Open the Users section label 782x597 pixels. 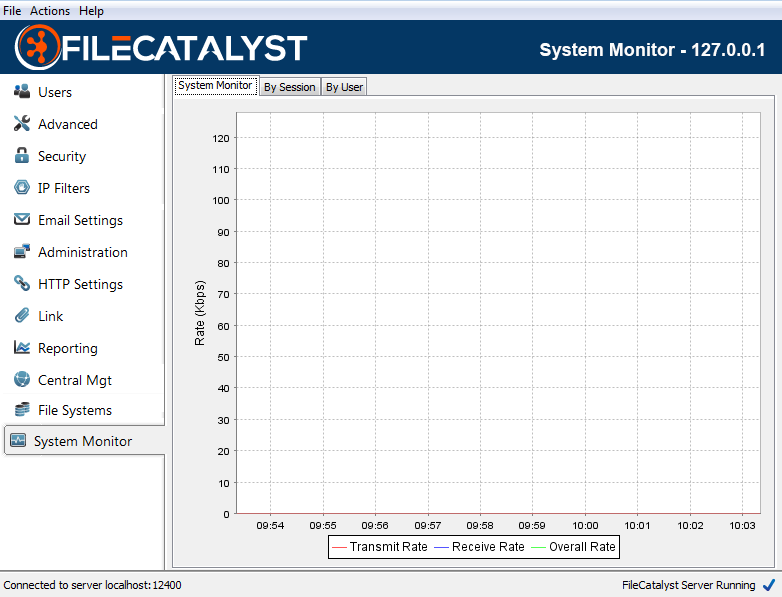tap(55, 92)
